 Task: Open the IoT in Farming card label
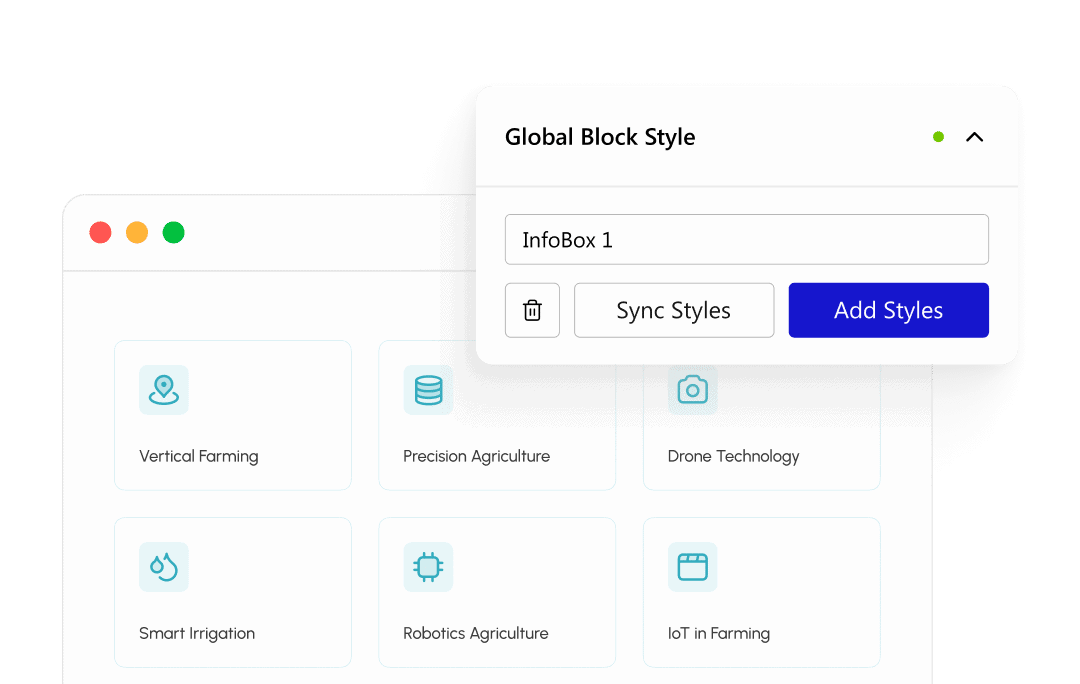click(718, 633)
